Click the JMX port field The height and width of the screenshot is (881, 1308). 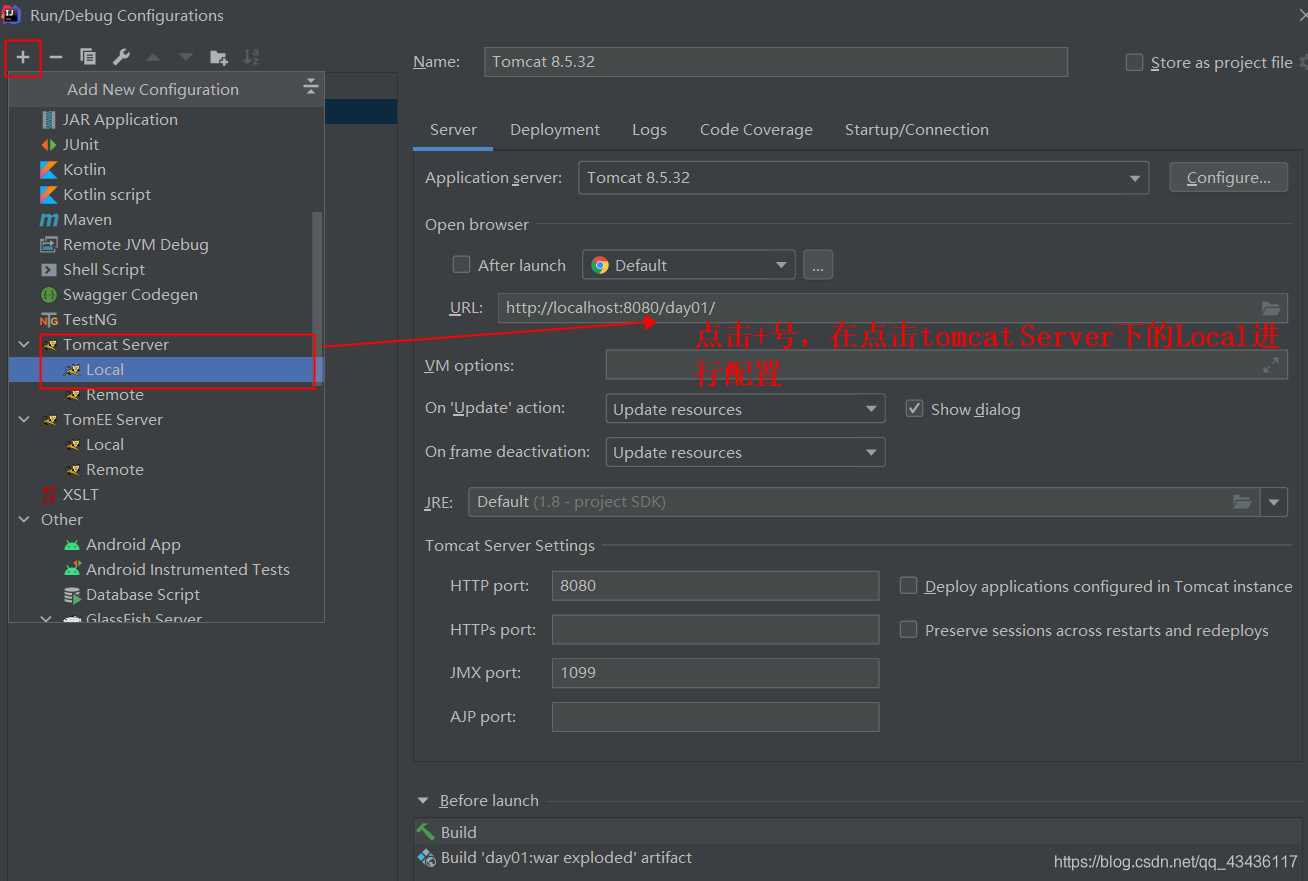tap(715, 673)
